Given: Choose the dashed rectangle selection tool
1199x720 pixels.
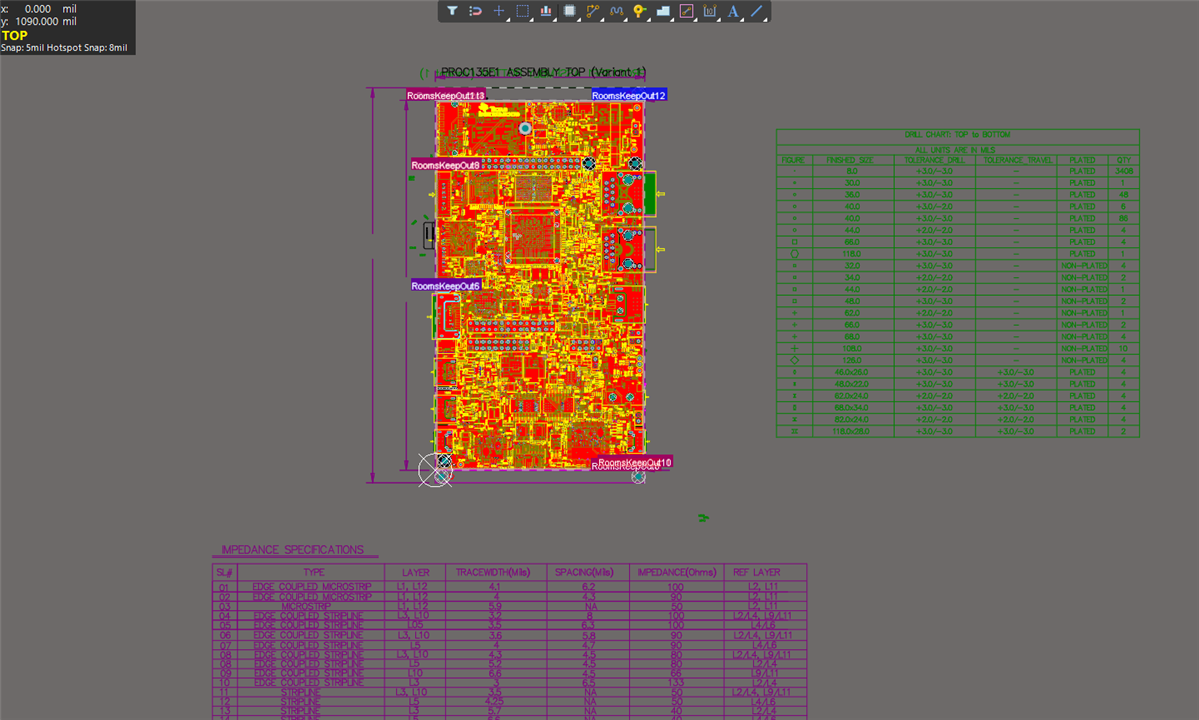Looking at the screenshot, I should click(x=522, y=11).
